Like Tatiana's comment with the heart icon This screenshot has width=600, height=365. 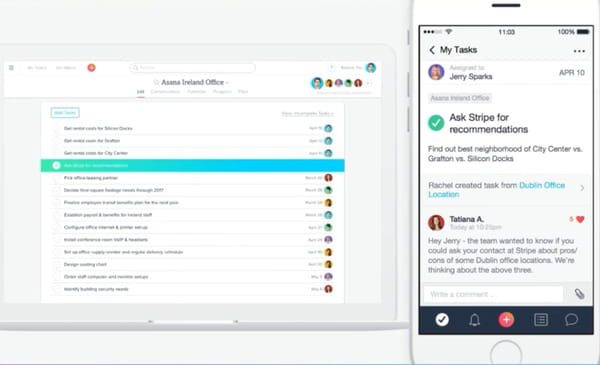click(x=580, y=219)
